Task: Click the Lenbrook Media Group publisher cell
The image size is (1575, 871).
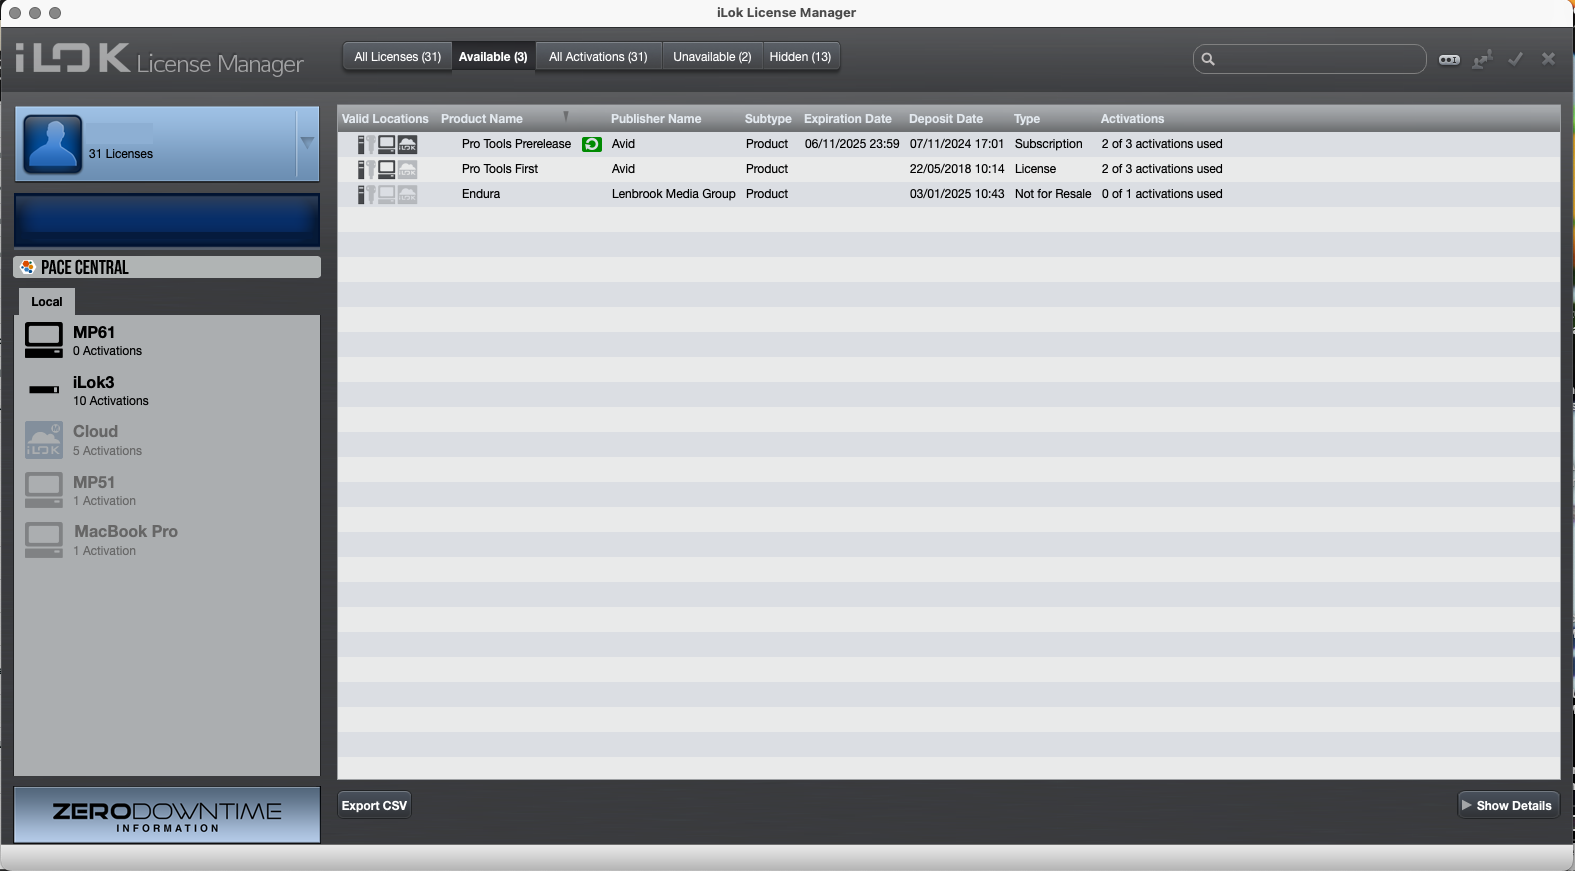Action: tap(674, 194)
